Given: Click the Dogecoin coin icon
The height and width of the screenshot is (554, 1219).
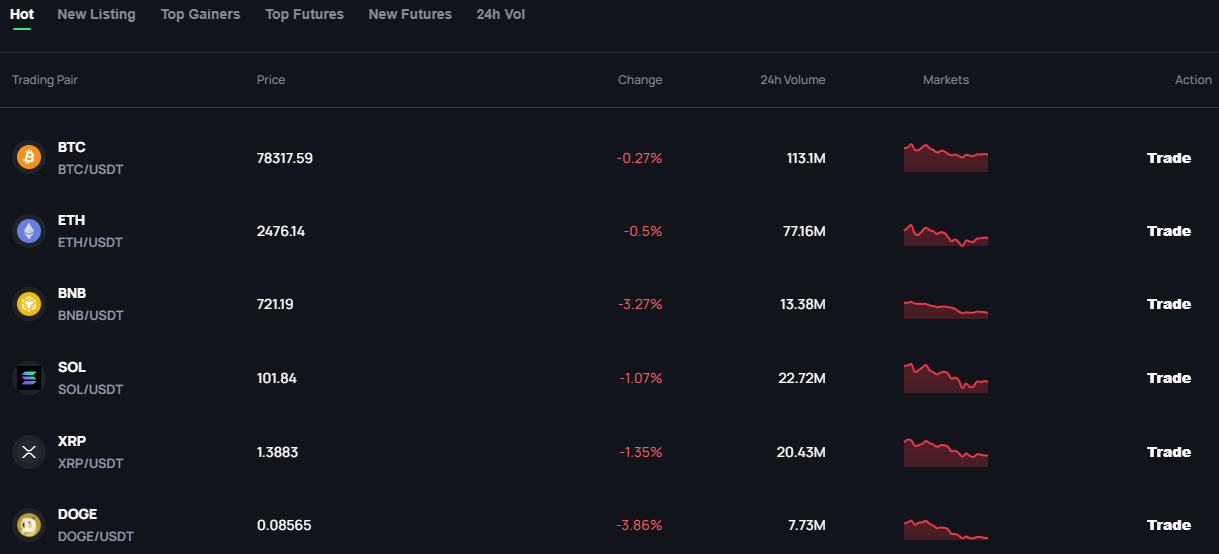Looking at the screenshot, I should [29, 525].
